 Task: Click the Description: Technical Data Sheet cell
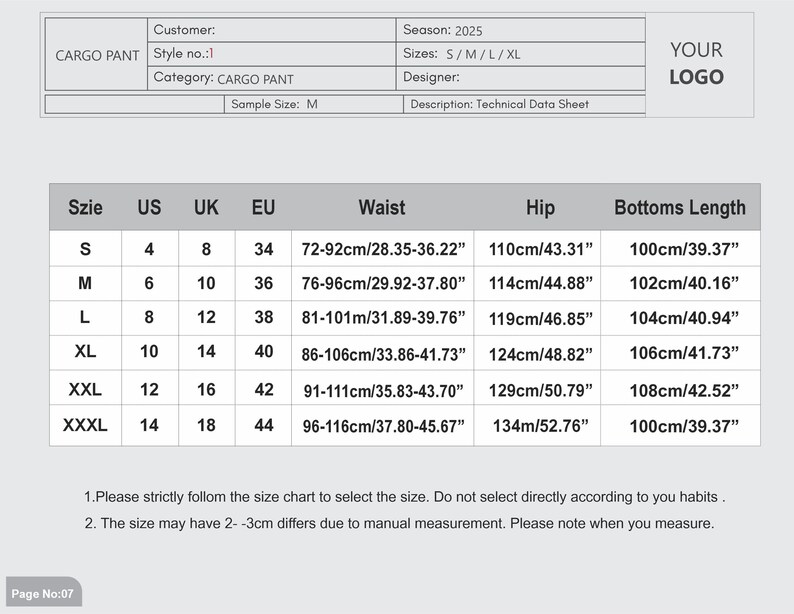(x=525, y=104)
